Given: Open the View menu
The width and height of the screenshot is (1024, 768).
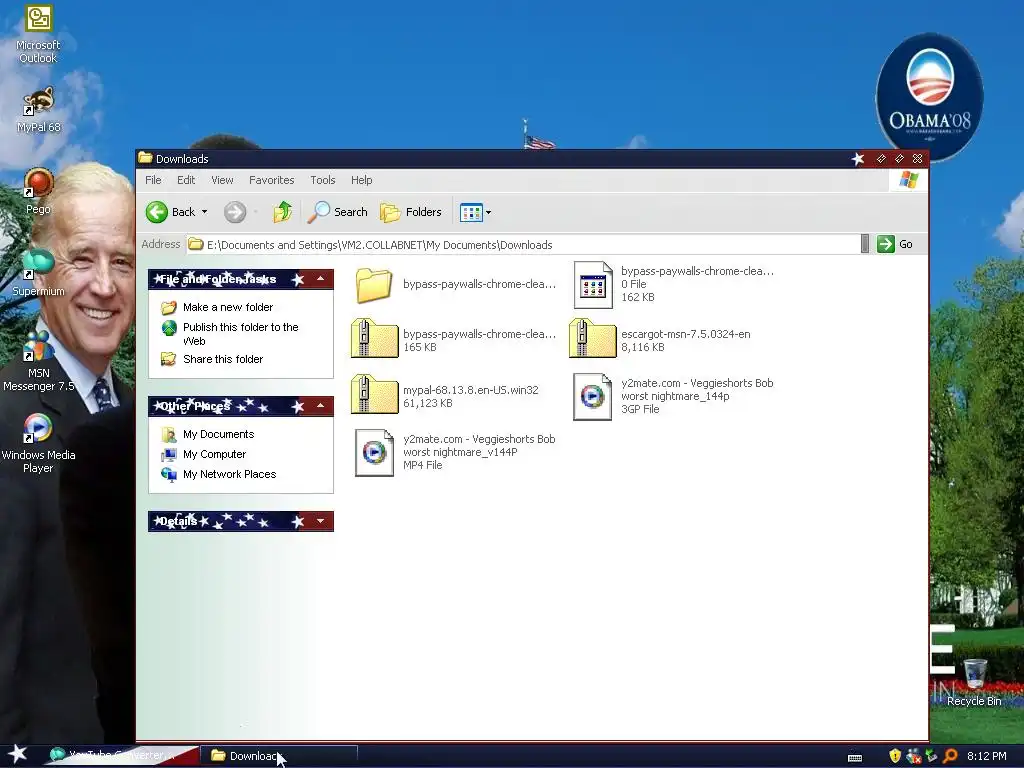Looking at the screenshot, I should click(x=222, y=180).
